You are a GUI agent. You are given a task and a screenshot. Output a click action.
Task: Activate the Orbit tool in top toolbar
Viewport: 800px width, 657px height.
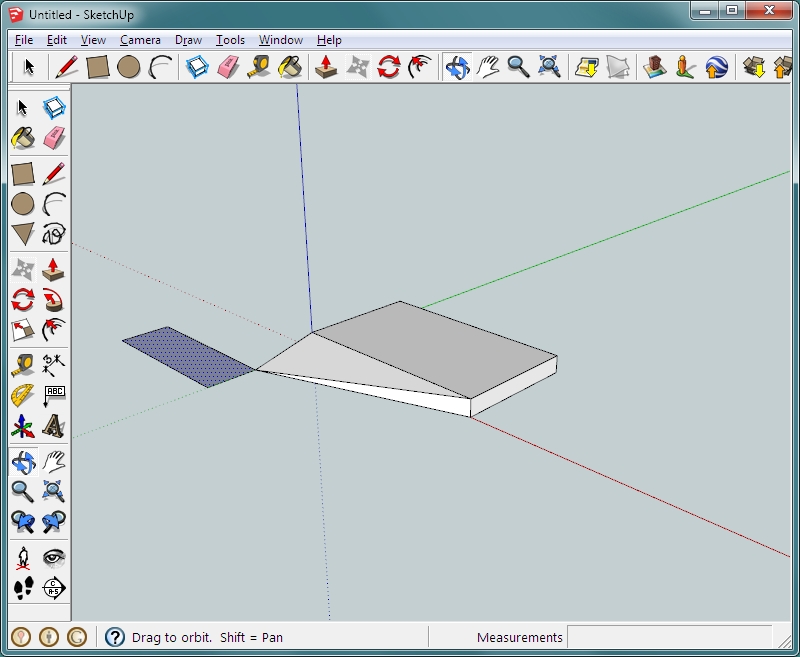pos(457,67)
